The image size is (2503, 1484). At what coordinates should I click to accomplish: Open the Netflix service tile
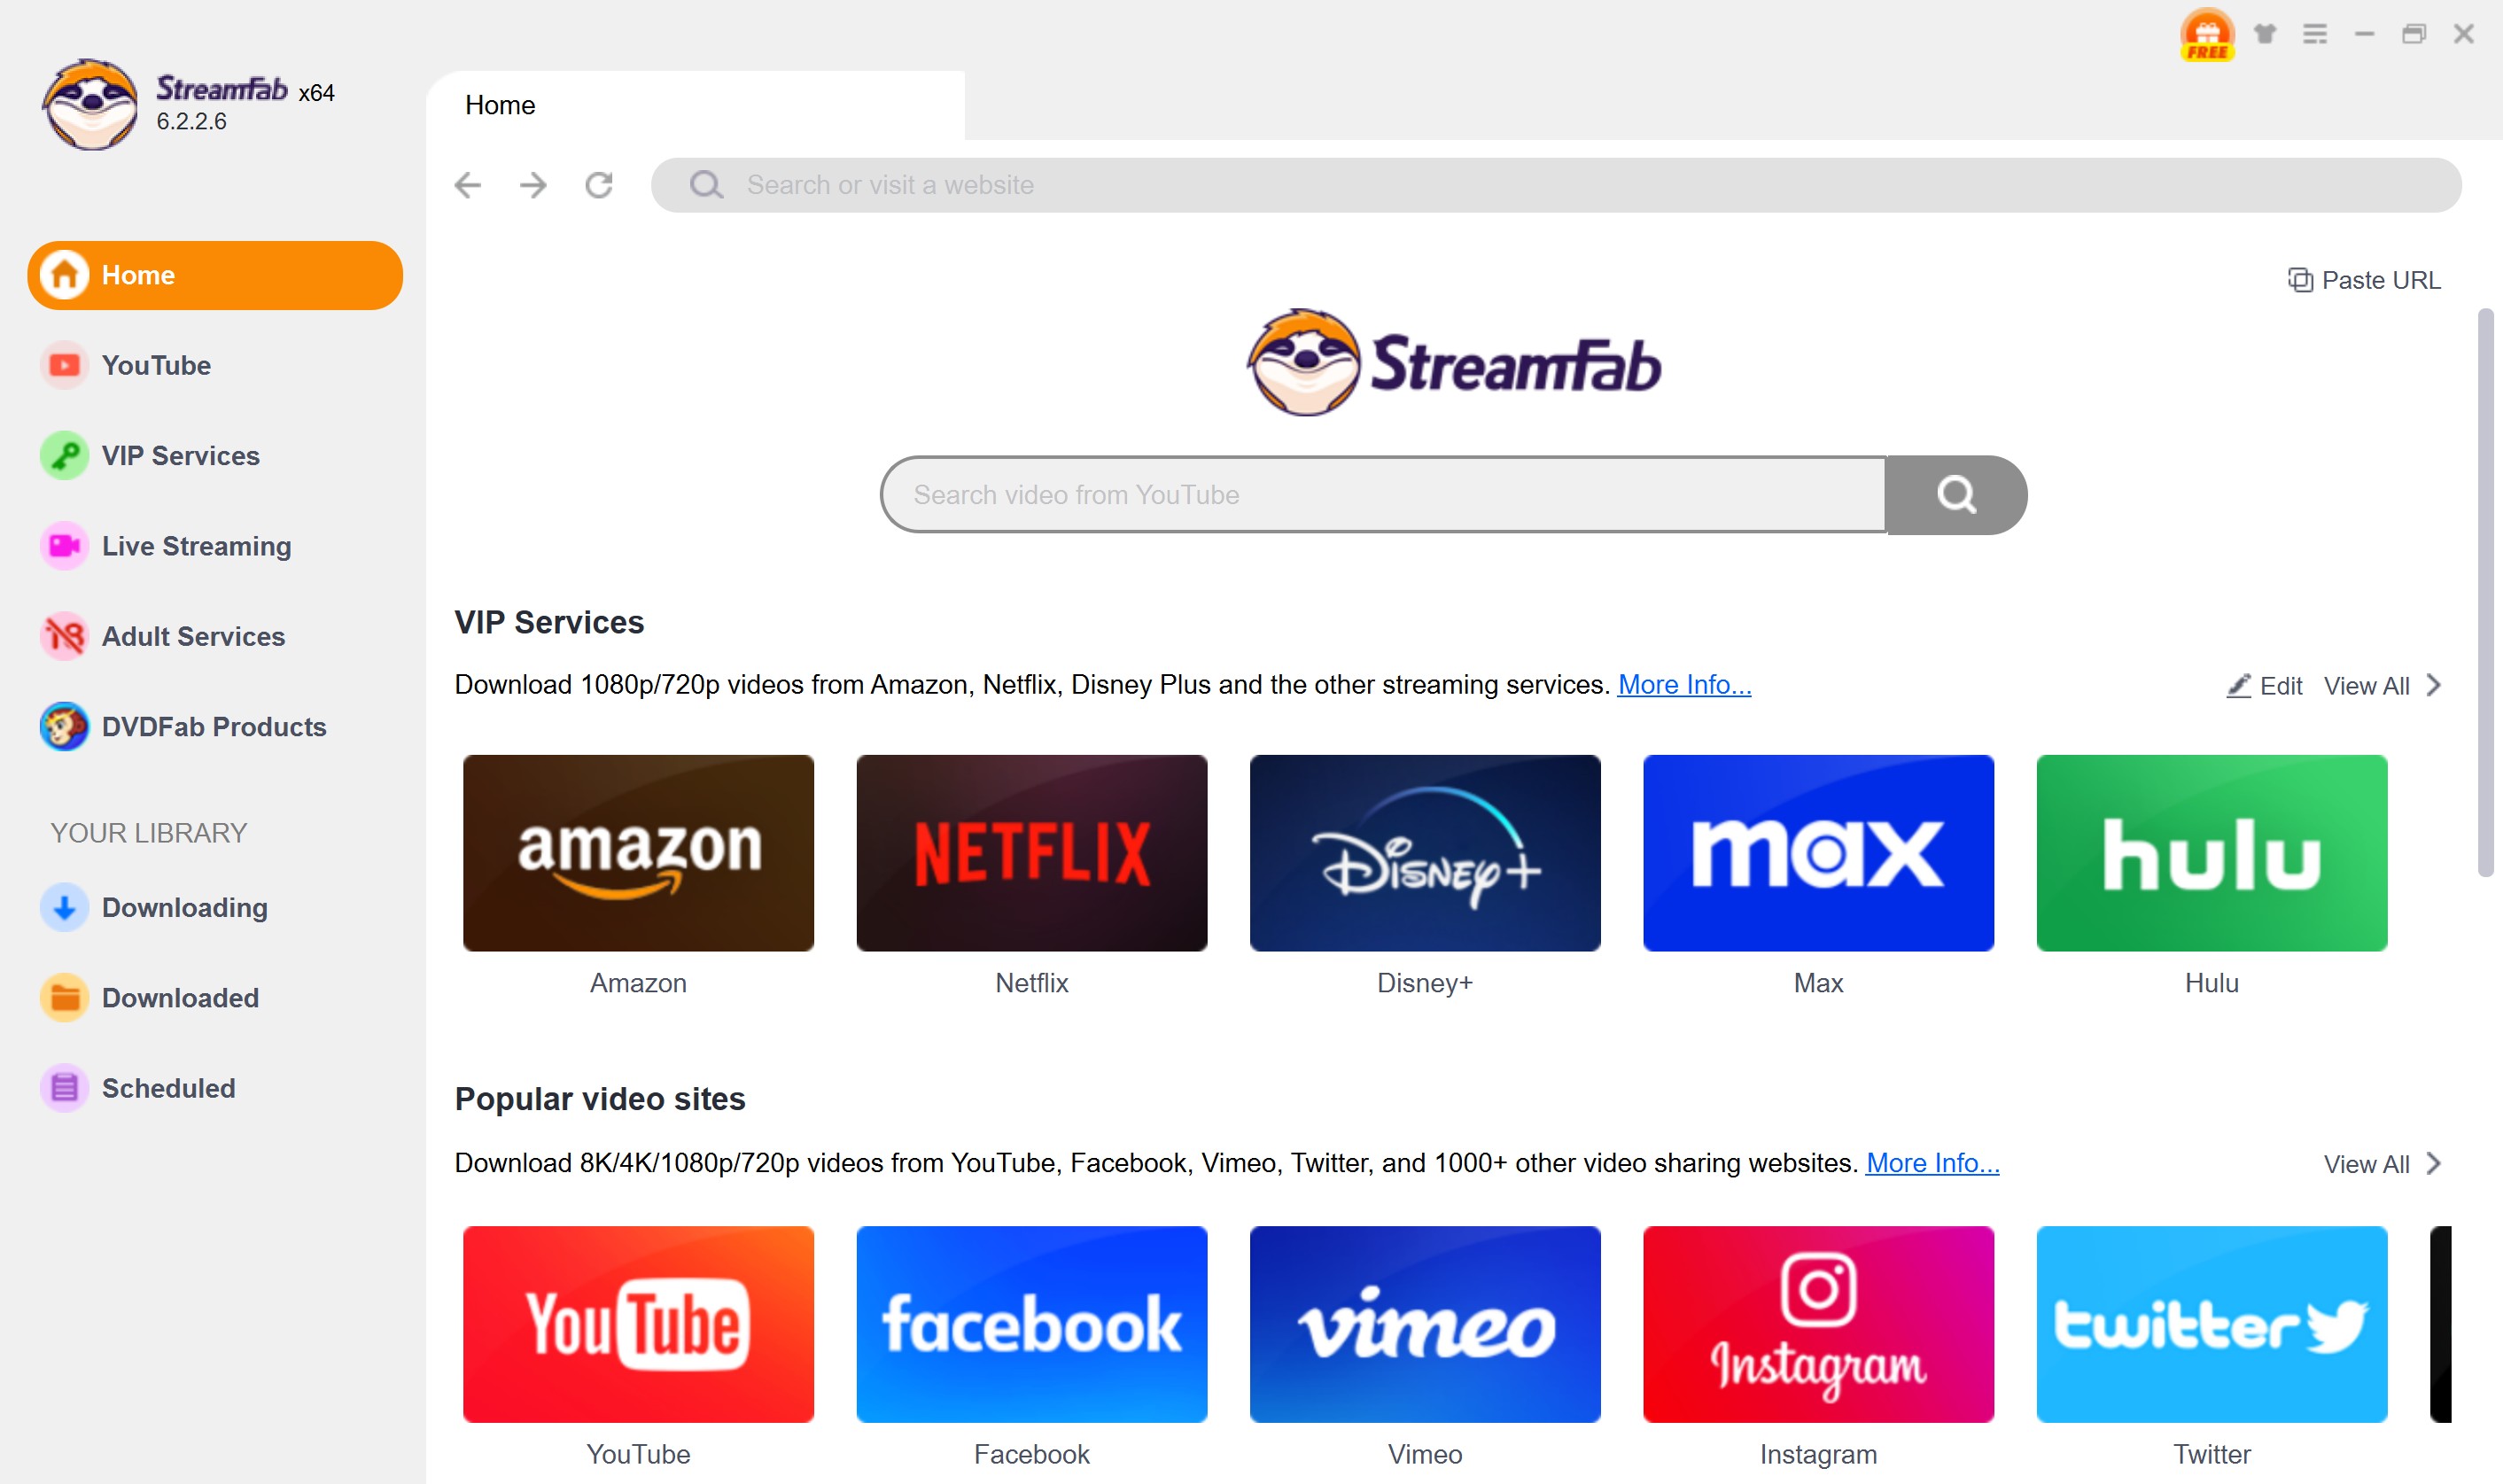[1032, 853]
